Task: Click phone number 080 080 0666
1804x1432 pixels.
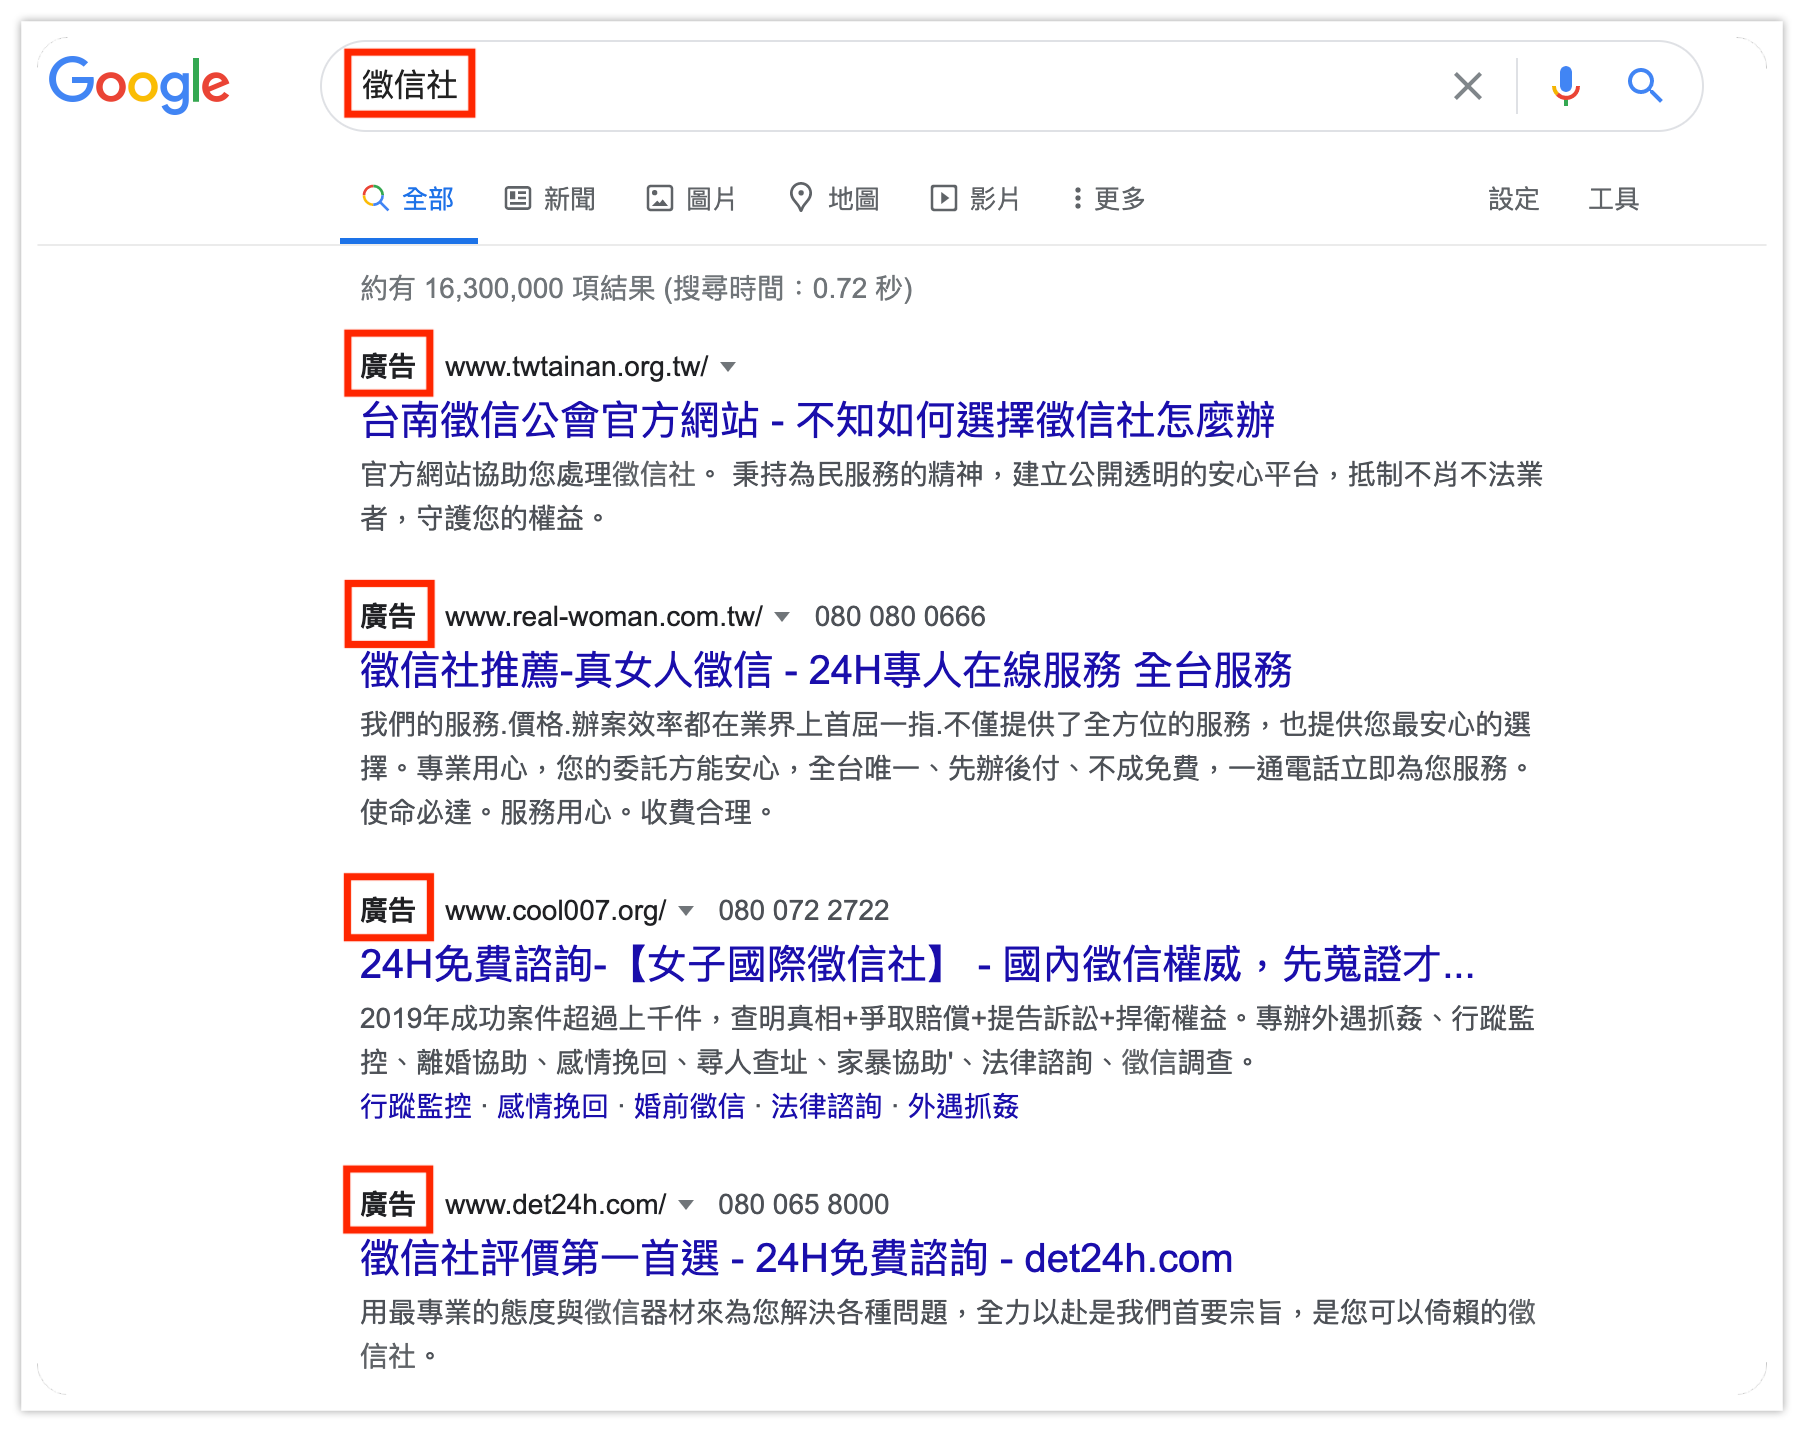Action: [900, 617]
